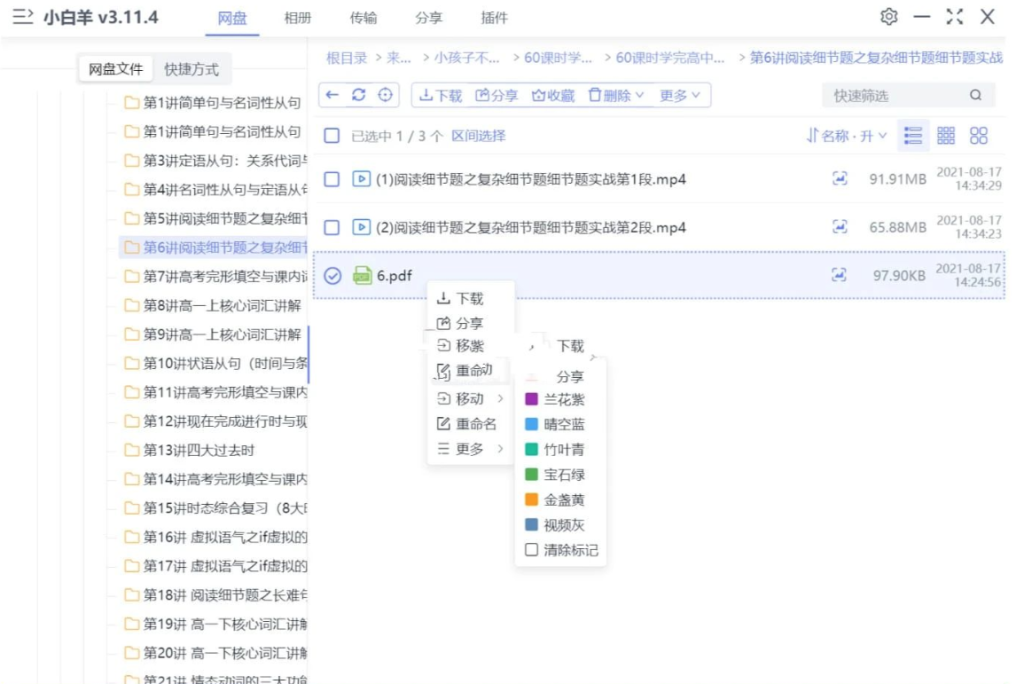
Task: Open the 删除 dropdown arrow in toolbar
Action: [640, 95]
